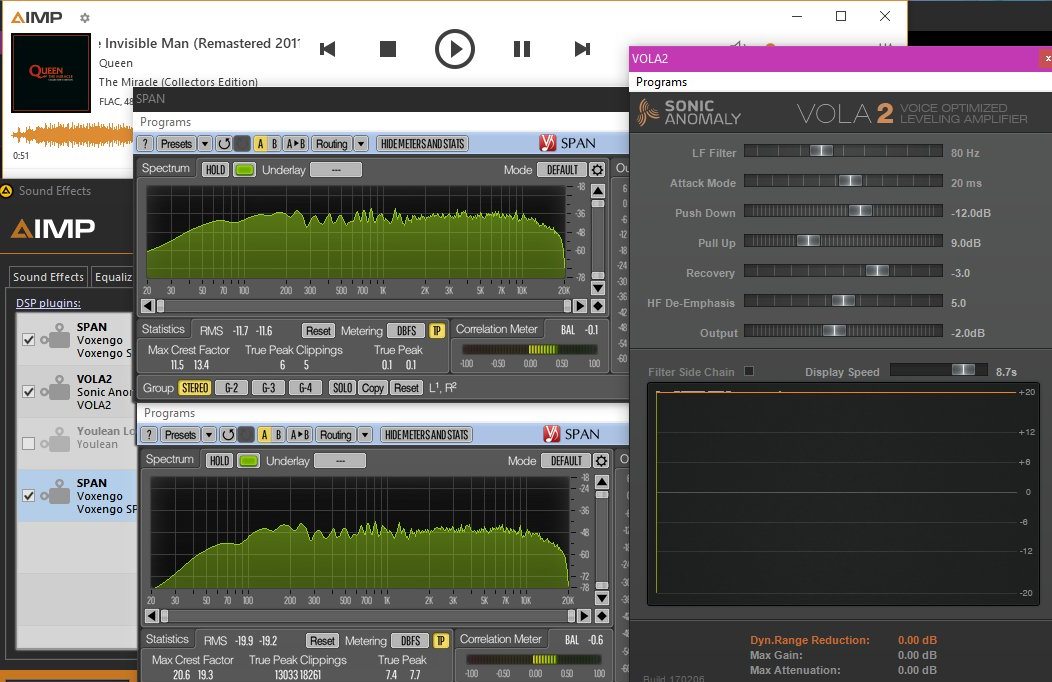Expand Routing dropdown arrow in upper SPAN
Image resolution: width=1052 pixels, height=682 pixels.
point(361,144)
